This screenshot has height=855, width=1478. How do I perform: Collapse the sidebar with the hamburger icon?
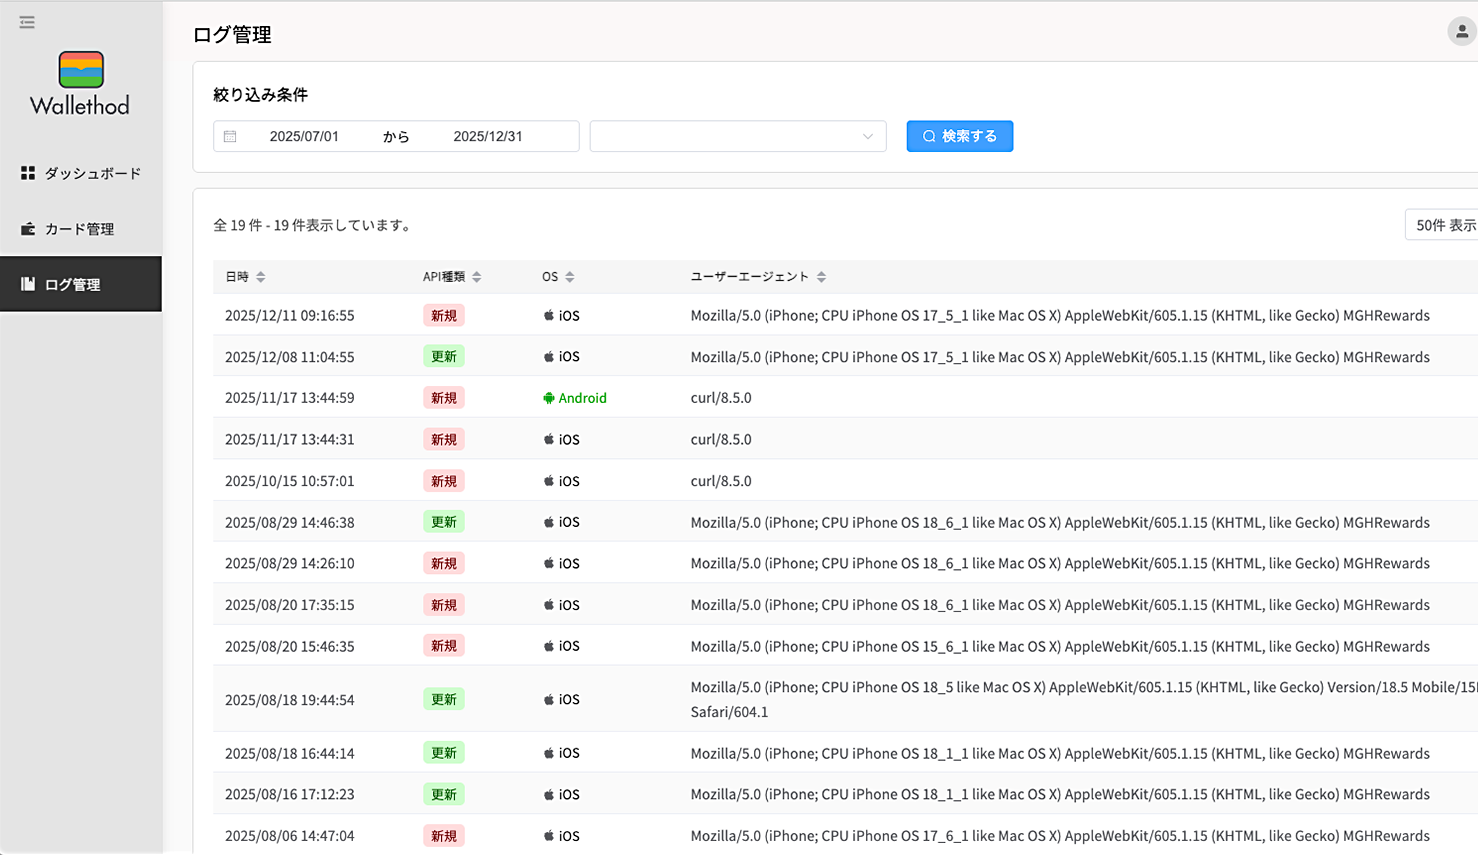point(27,22)
